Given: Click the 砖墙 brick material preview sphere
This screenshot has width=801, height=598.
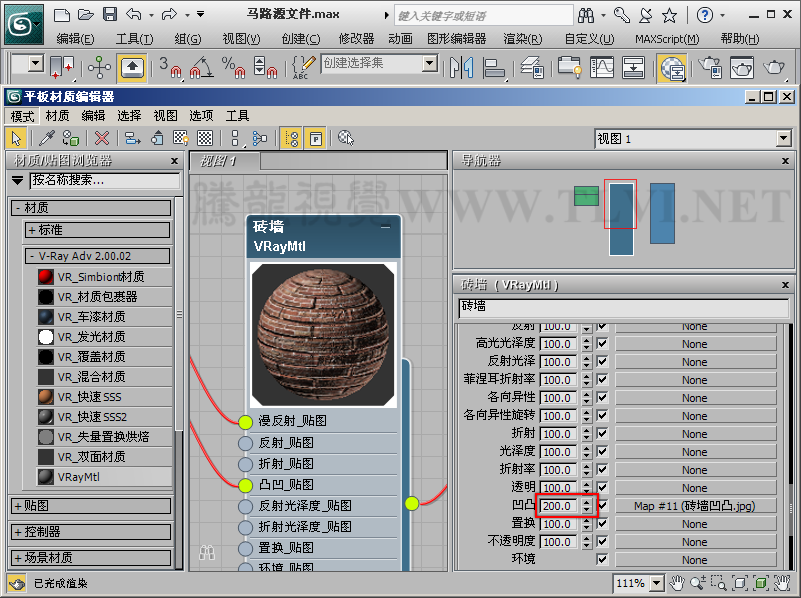Looking at the screenshot, I should click(x=323, y=333).
